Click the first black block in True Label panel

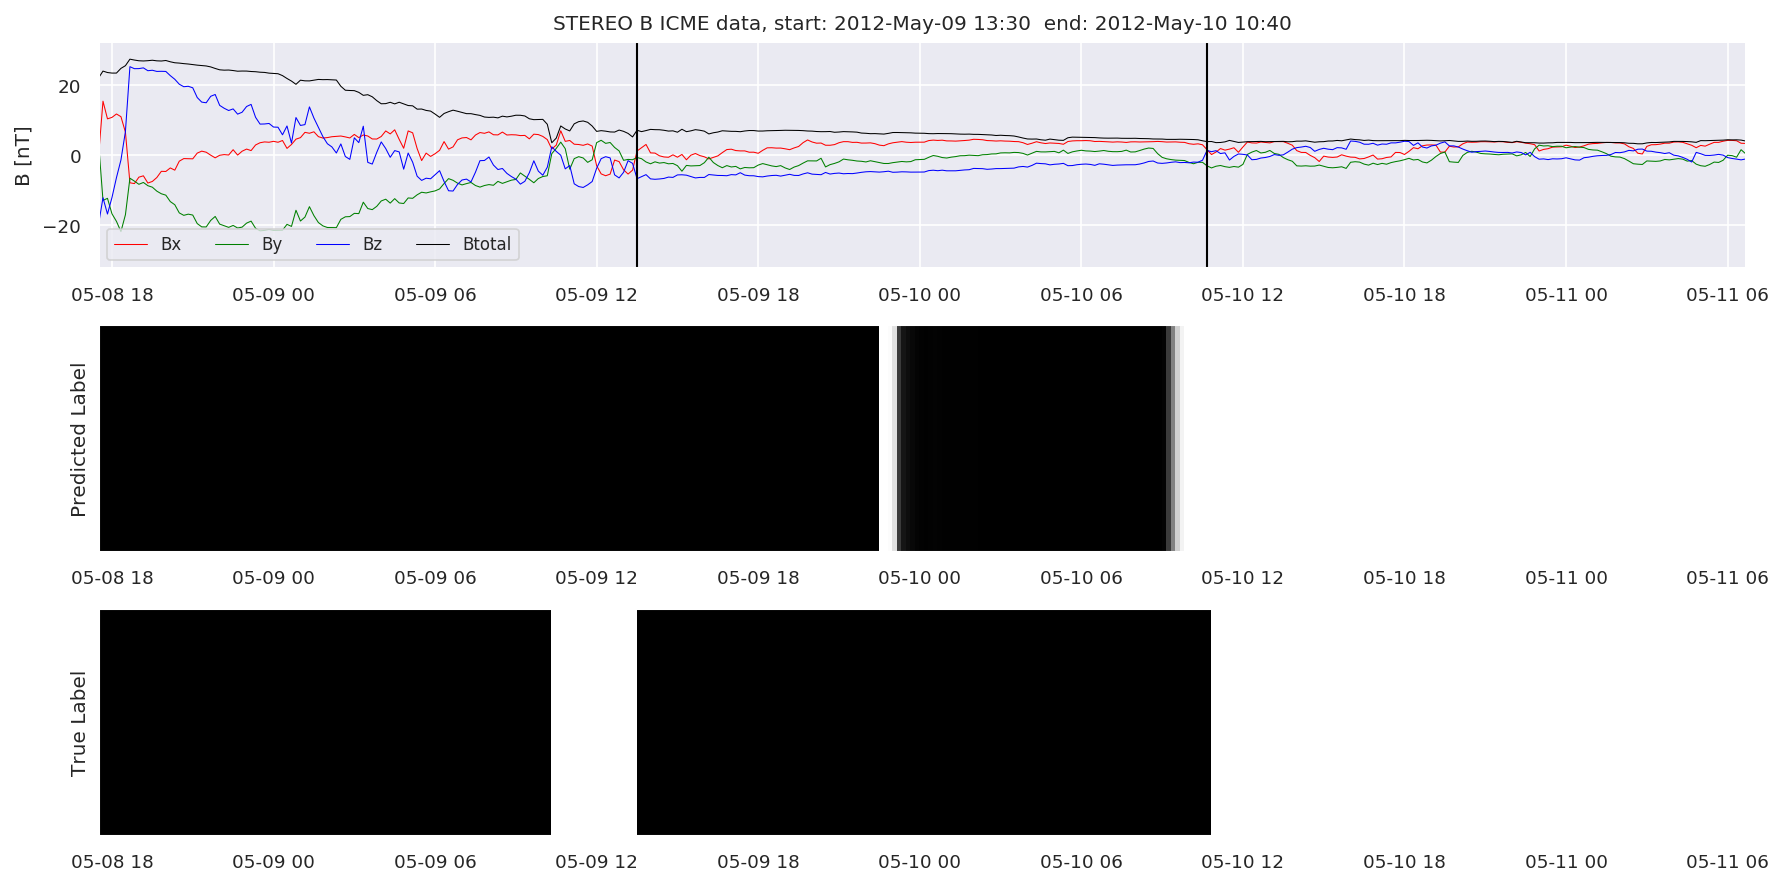point(325,722)
